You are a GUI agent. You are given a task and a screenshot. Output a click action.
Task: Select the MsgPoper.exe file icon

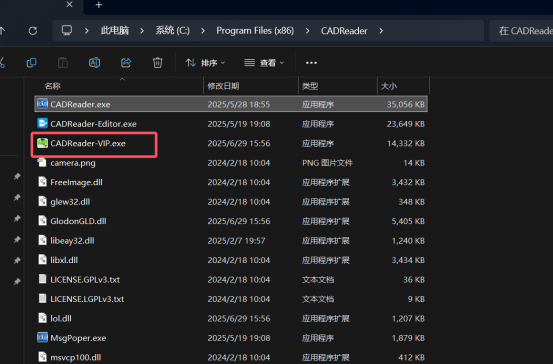coord(42,338)
